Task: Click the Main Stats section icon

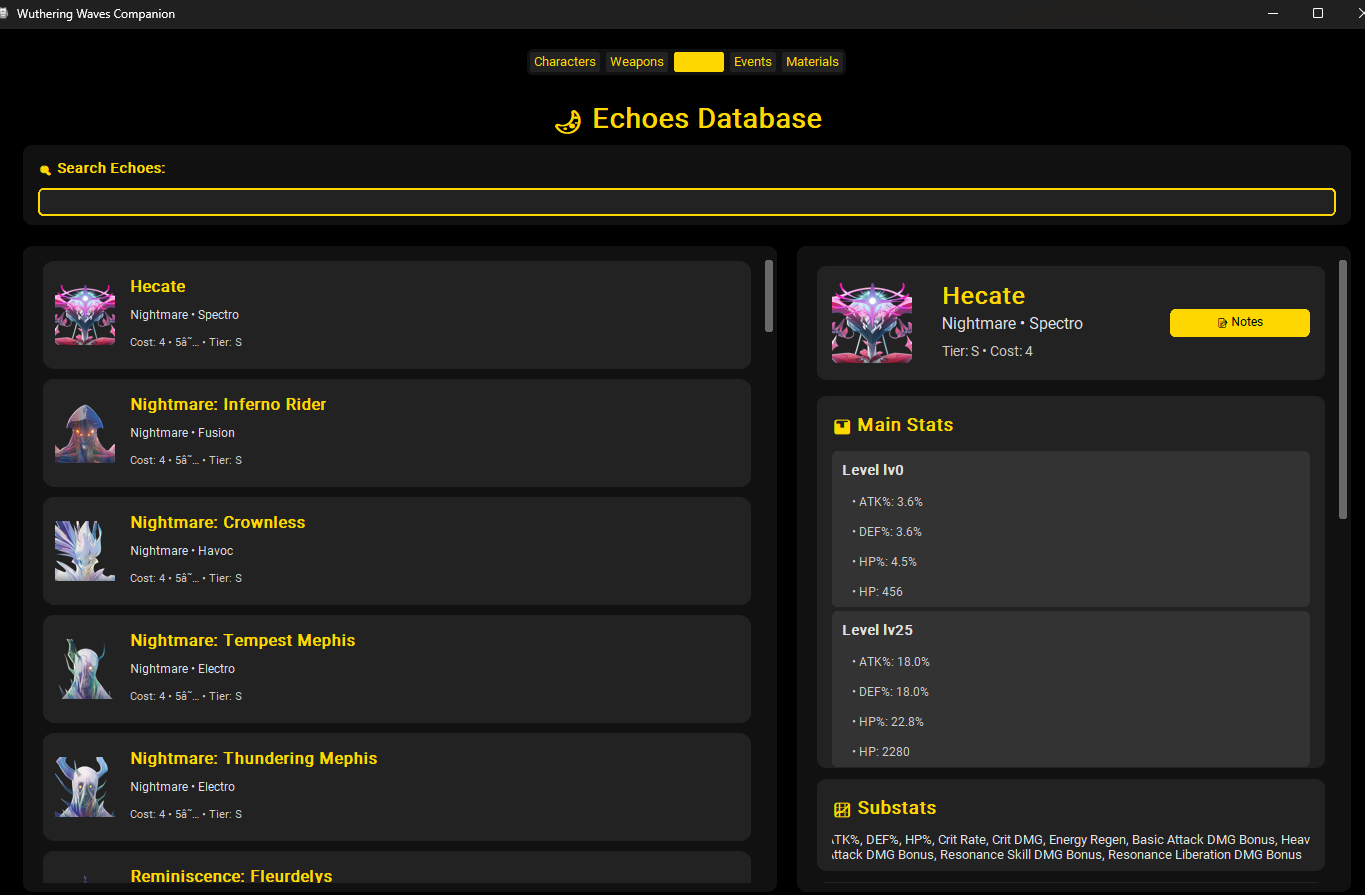Action: click(842, 426)
